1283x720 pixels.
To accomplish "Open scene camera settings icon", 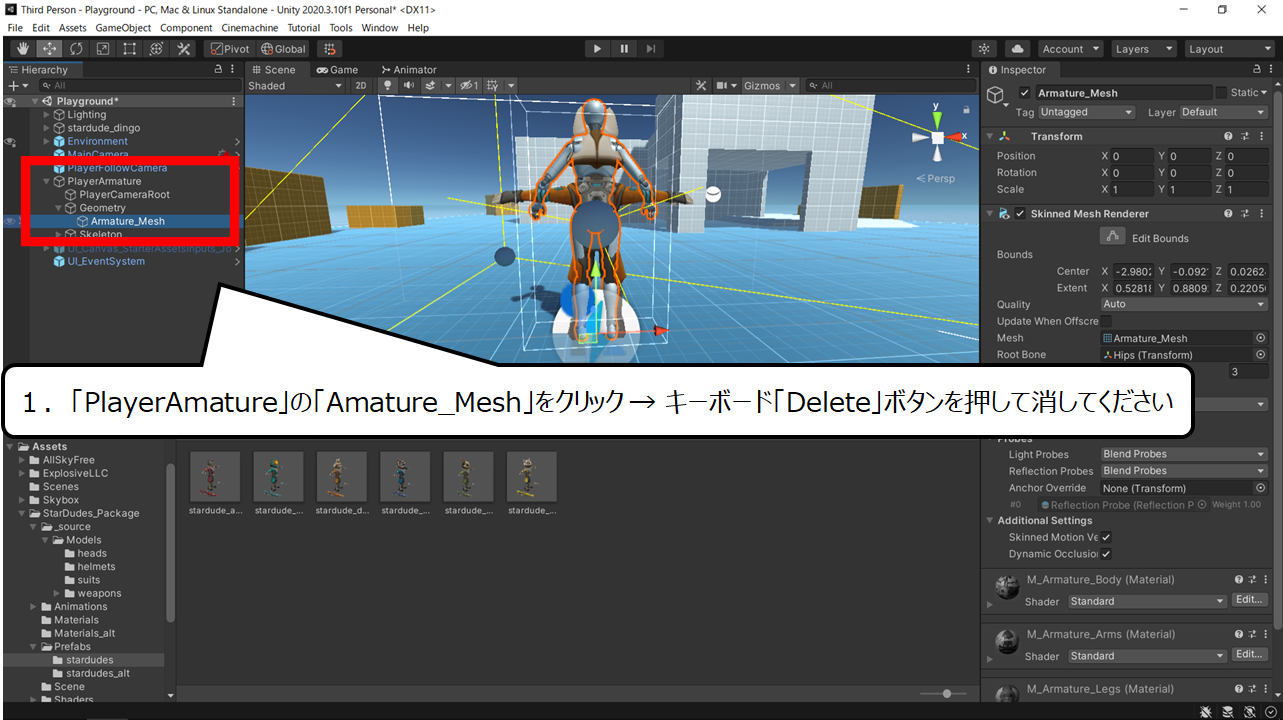I will click(722, 86).
